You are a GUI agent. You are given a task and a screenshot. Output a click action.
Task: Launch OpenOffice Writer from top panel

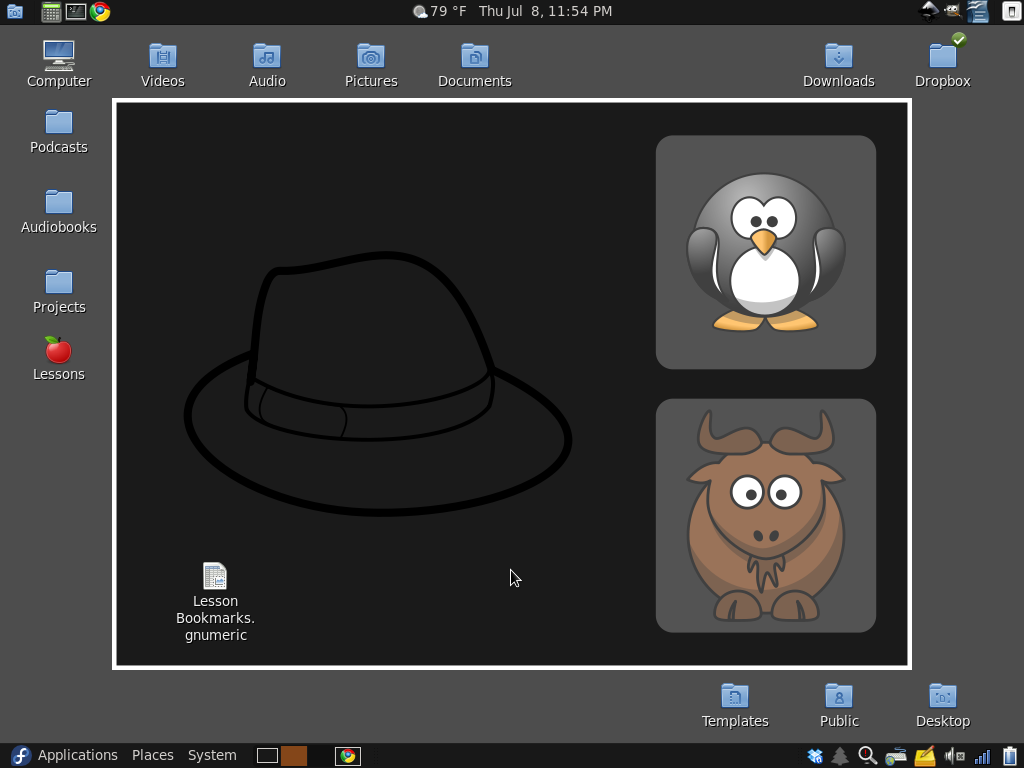click(978, 12)
